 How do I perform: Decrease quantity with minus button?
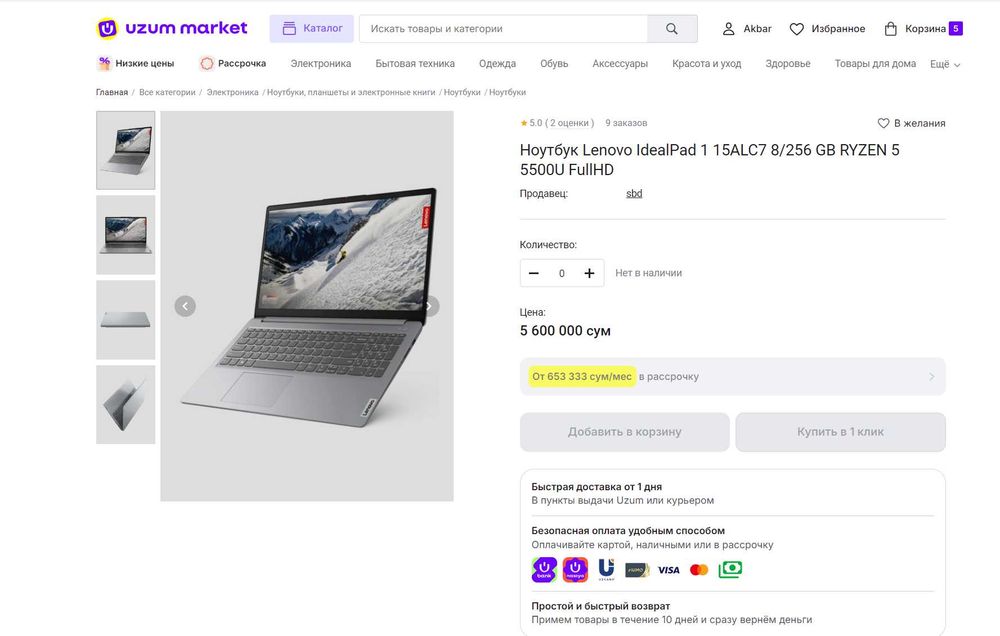point(534,273)
